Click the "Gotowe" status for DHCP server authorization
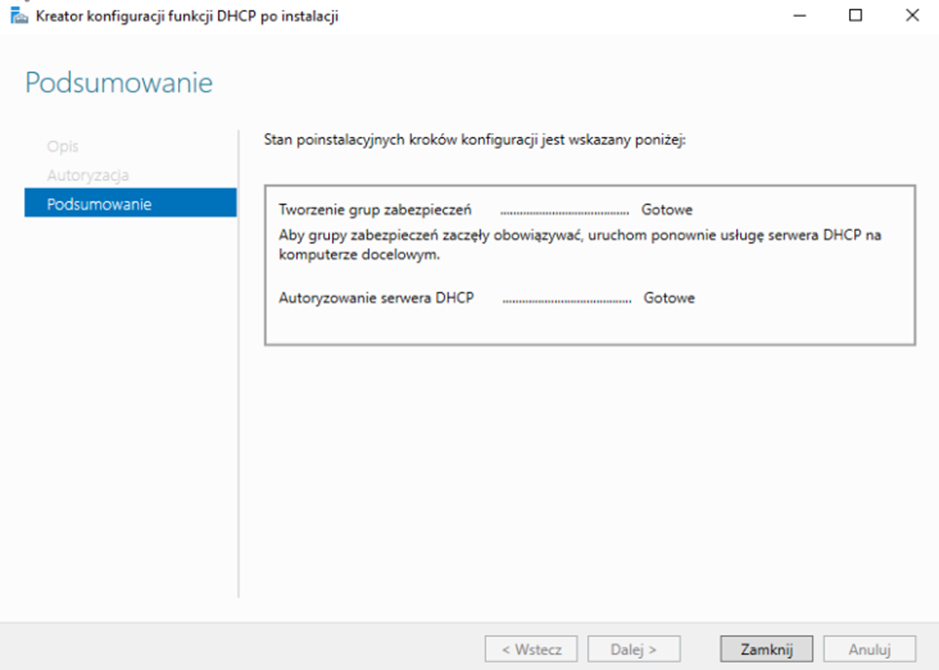This screenshot has height=670, width=939. tap(669, 298)
